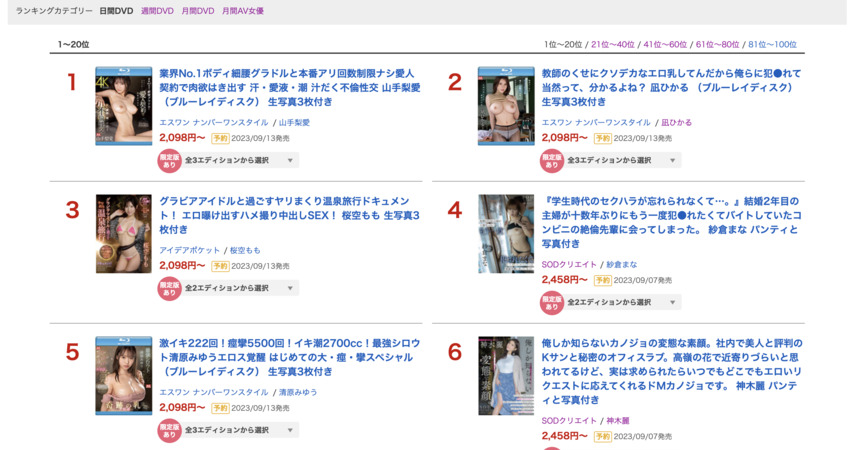Click the 予約 tag on rank 1 item
The image size is (850, 450).
[220, 139]
